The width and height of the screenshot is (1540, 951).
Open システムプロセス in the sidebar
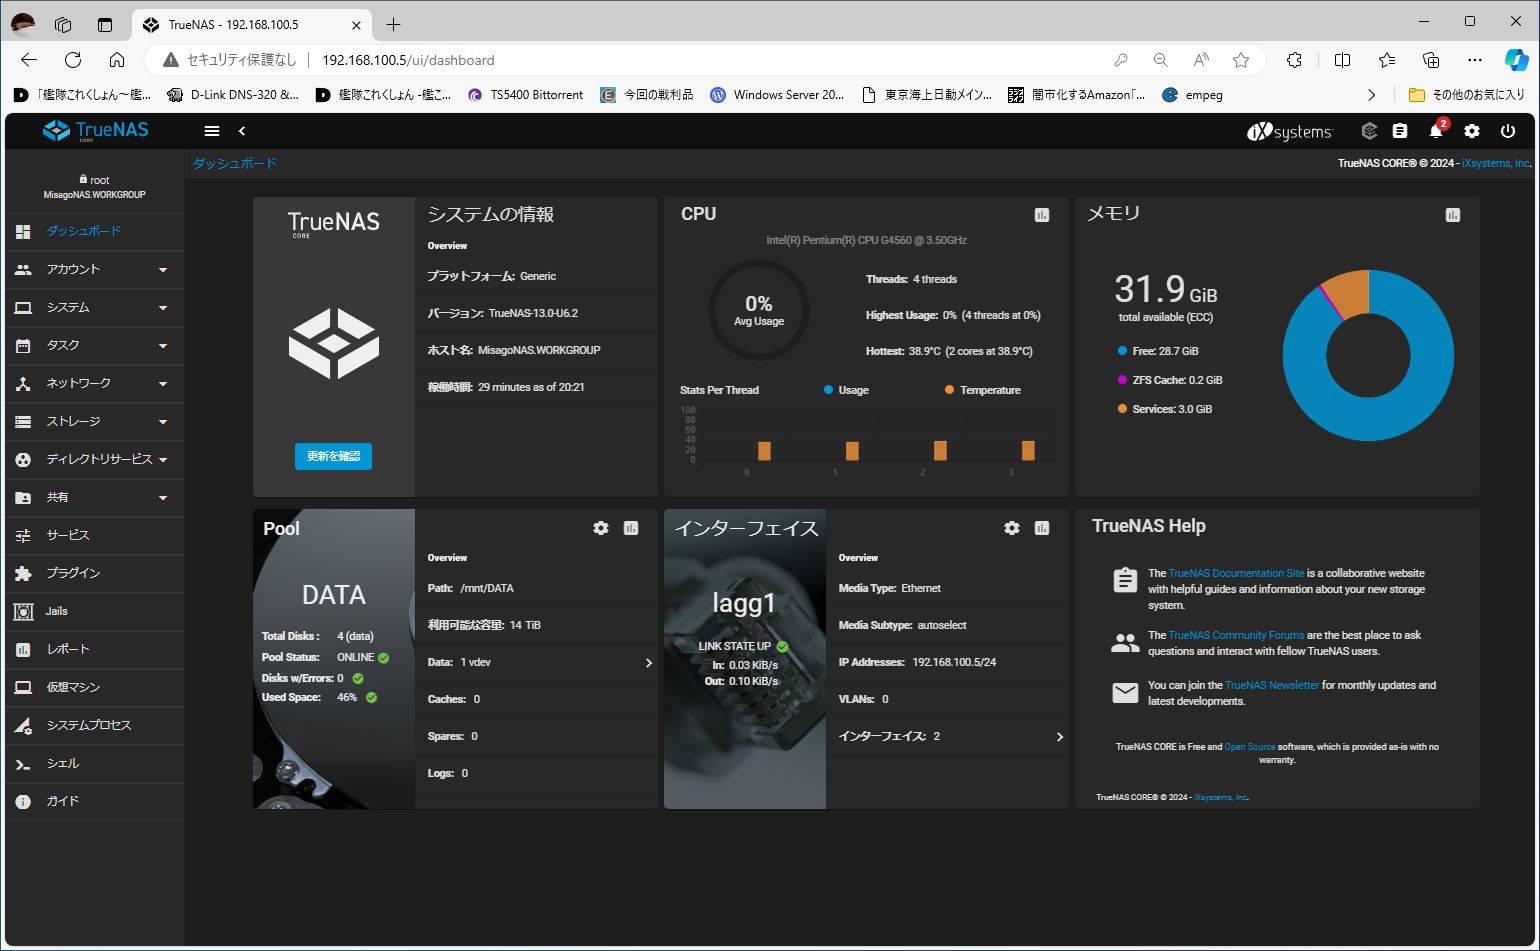click(95, 725)
